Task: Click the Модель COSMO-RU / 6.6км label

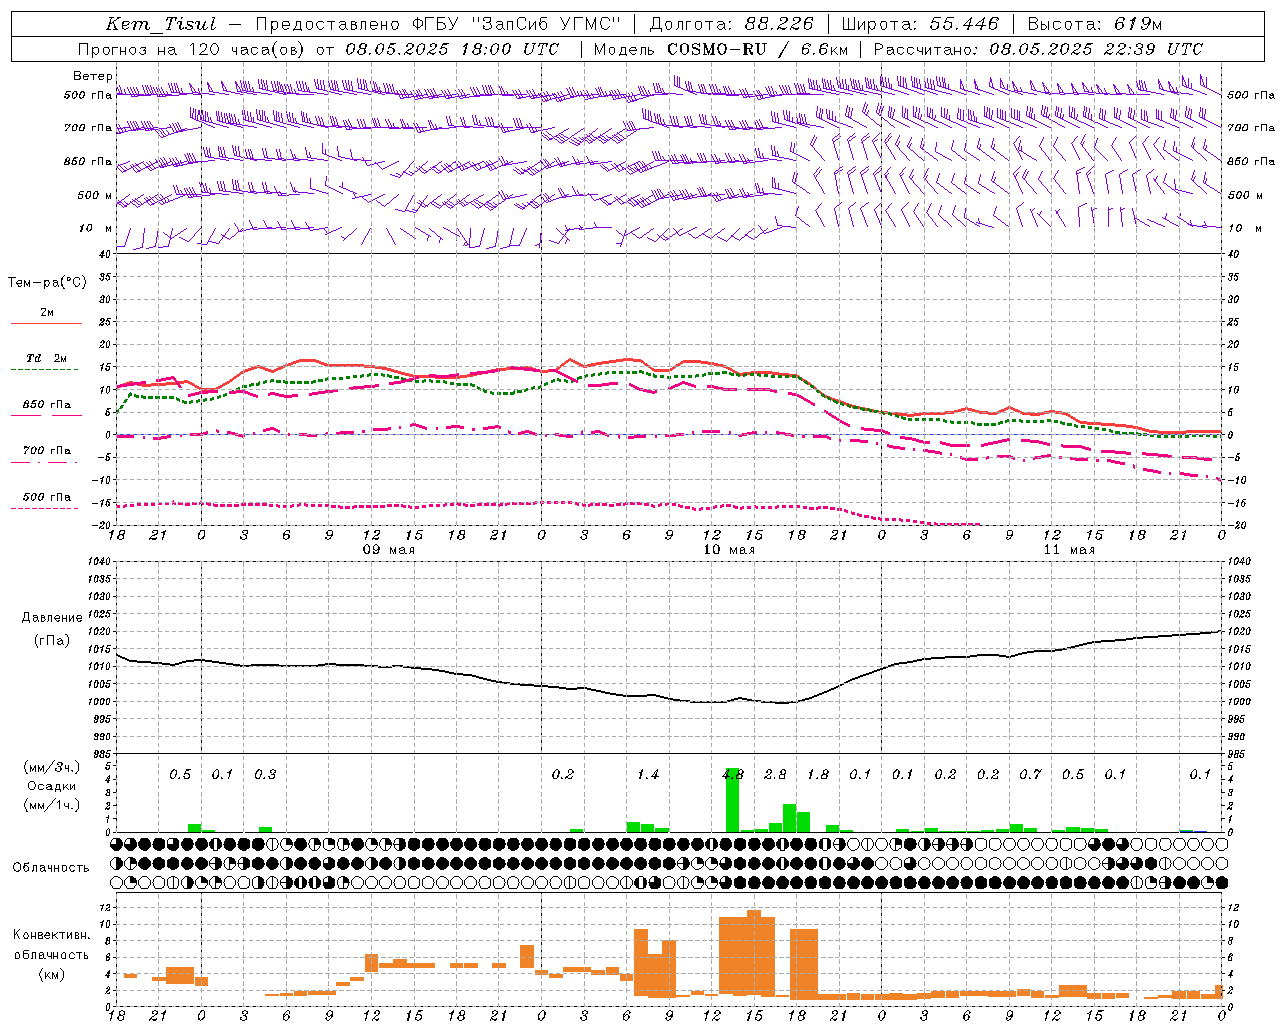Action: coord(720,49)
